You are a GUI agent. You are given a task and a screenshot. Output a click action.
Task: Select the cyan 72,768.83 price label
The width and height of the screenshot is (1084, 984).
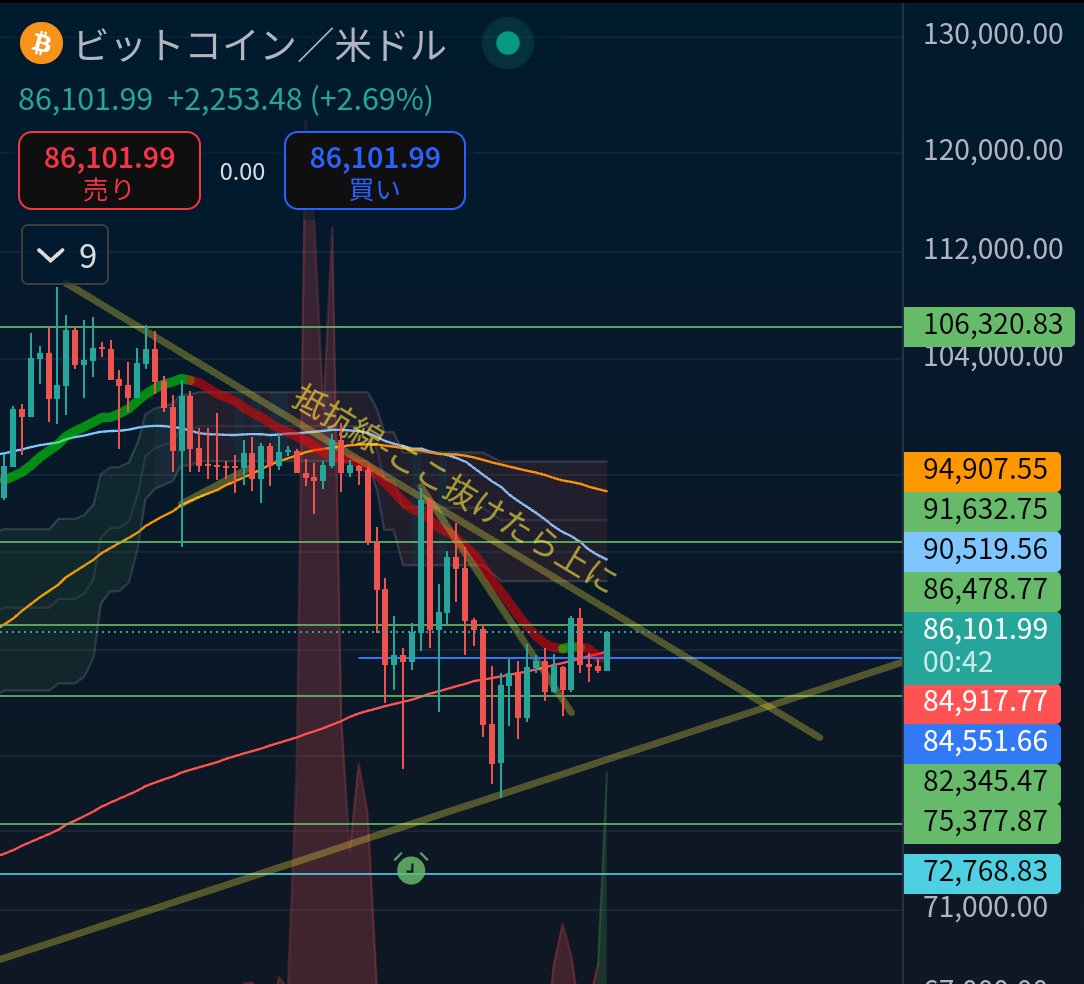click(x=982, y=873)
